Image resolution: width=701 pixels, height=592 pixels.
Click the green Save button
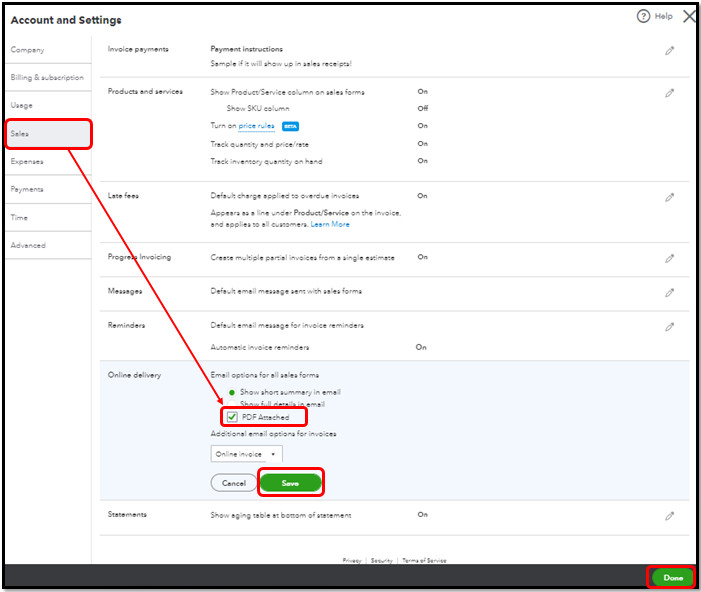tap(290, 482)
